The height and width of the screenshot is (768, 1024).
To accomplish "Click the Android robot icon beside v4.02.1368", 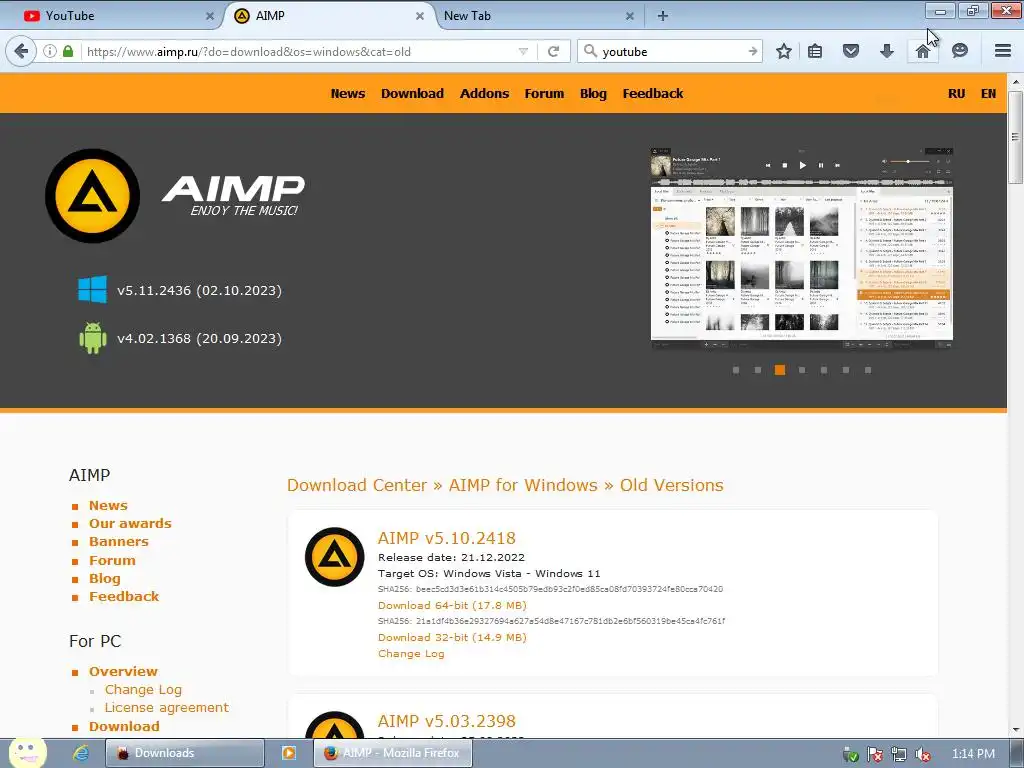I will click(93, 338).
